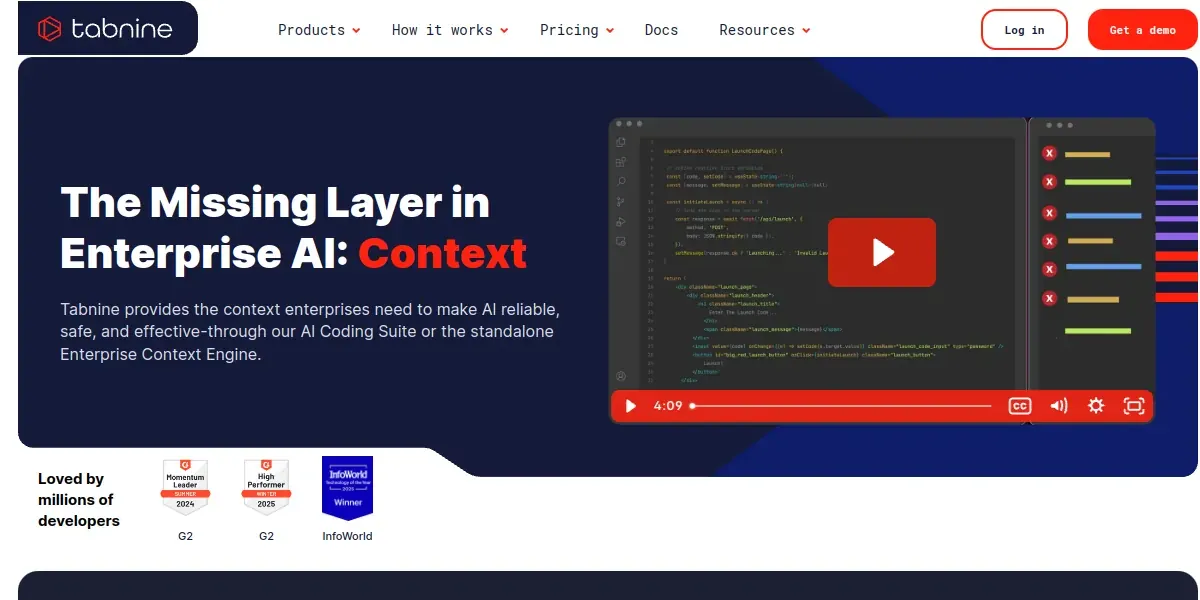The height and width of the screenshot is (600, 1200).
Task: Click the Log in button
Action: [x=1024, y=30]
